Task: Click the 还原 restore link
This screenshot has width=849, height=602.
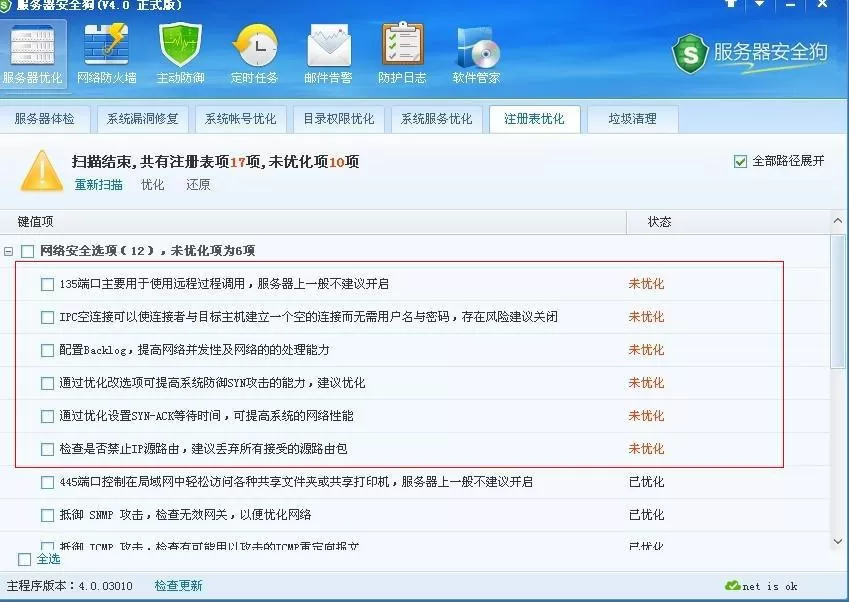Action: (198, 185)
